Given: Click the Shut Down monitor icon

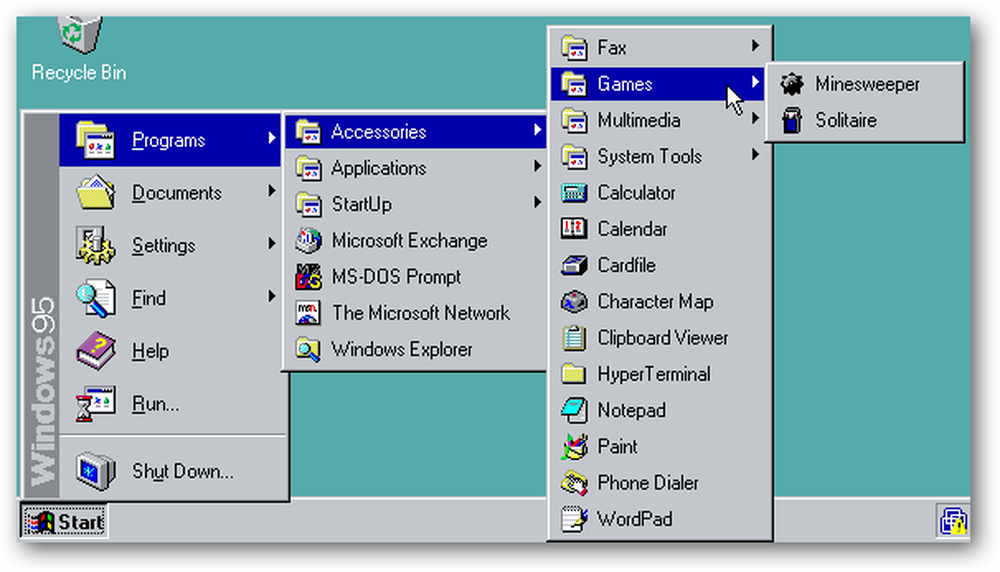Looking at the screenshot, I should click(96, 471).
